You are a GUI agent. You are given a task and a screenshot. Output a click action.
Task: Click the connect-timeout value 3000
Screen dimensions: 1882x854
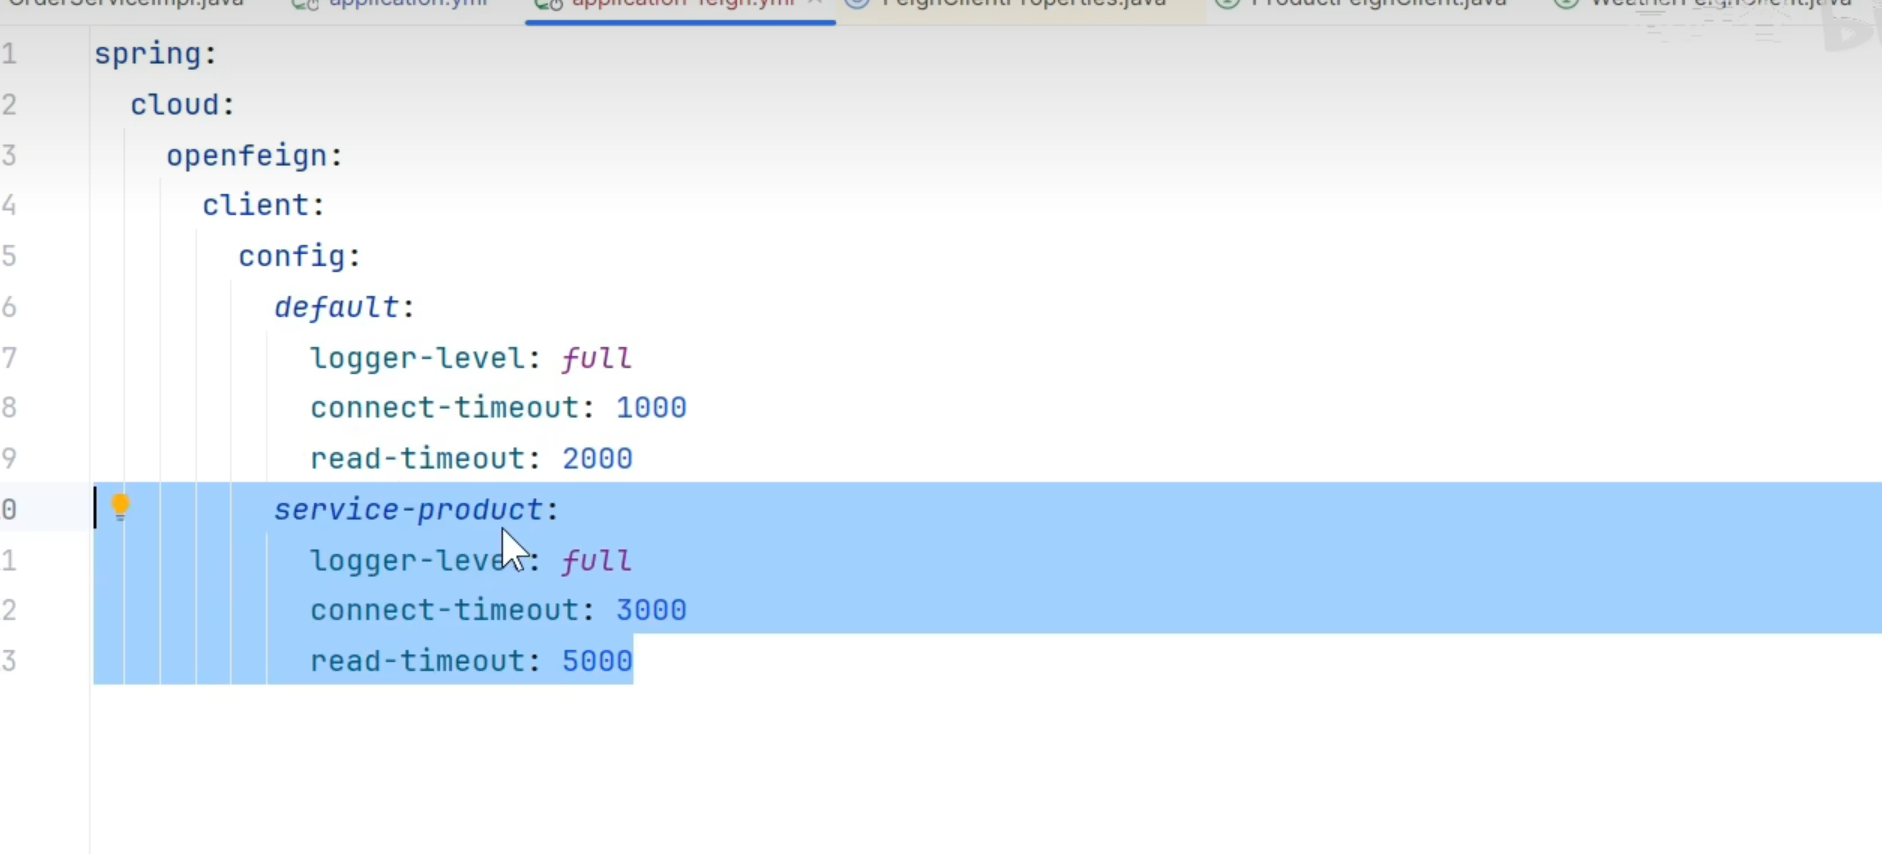pyautogui.click(x=651, y=610)
